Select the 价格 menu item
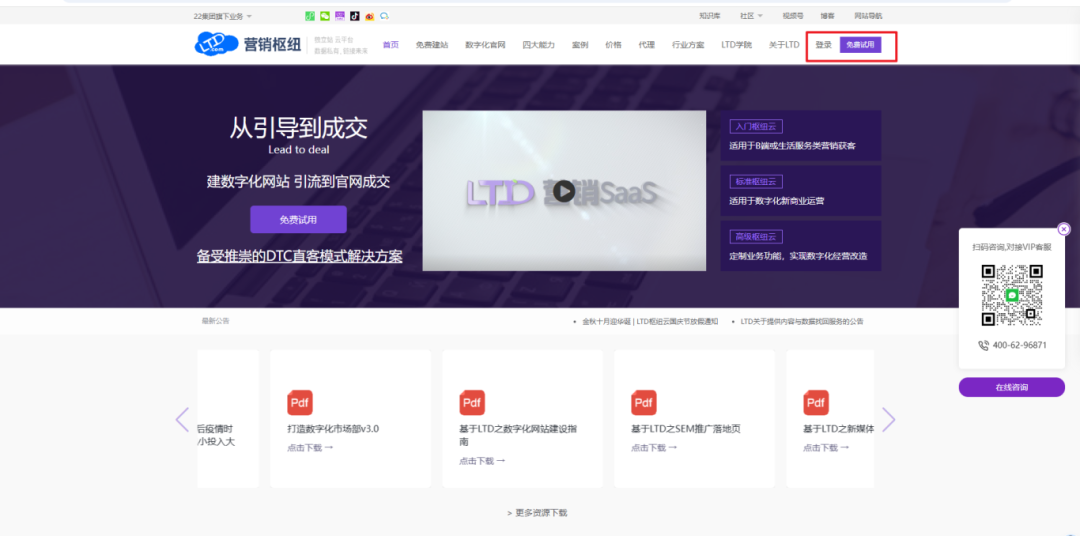The width and height of the screenshot is (1080, 536). coord(613,45)
